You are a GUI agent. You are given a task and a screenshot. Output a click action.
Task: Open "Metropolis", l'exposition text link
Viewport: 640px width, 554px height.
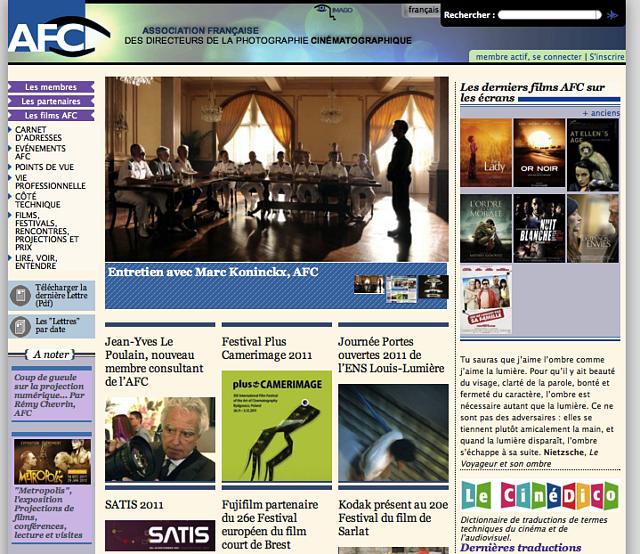(48, 512)
